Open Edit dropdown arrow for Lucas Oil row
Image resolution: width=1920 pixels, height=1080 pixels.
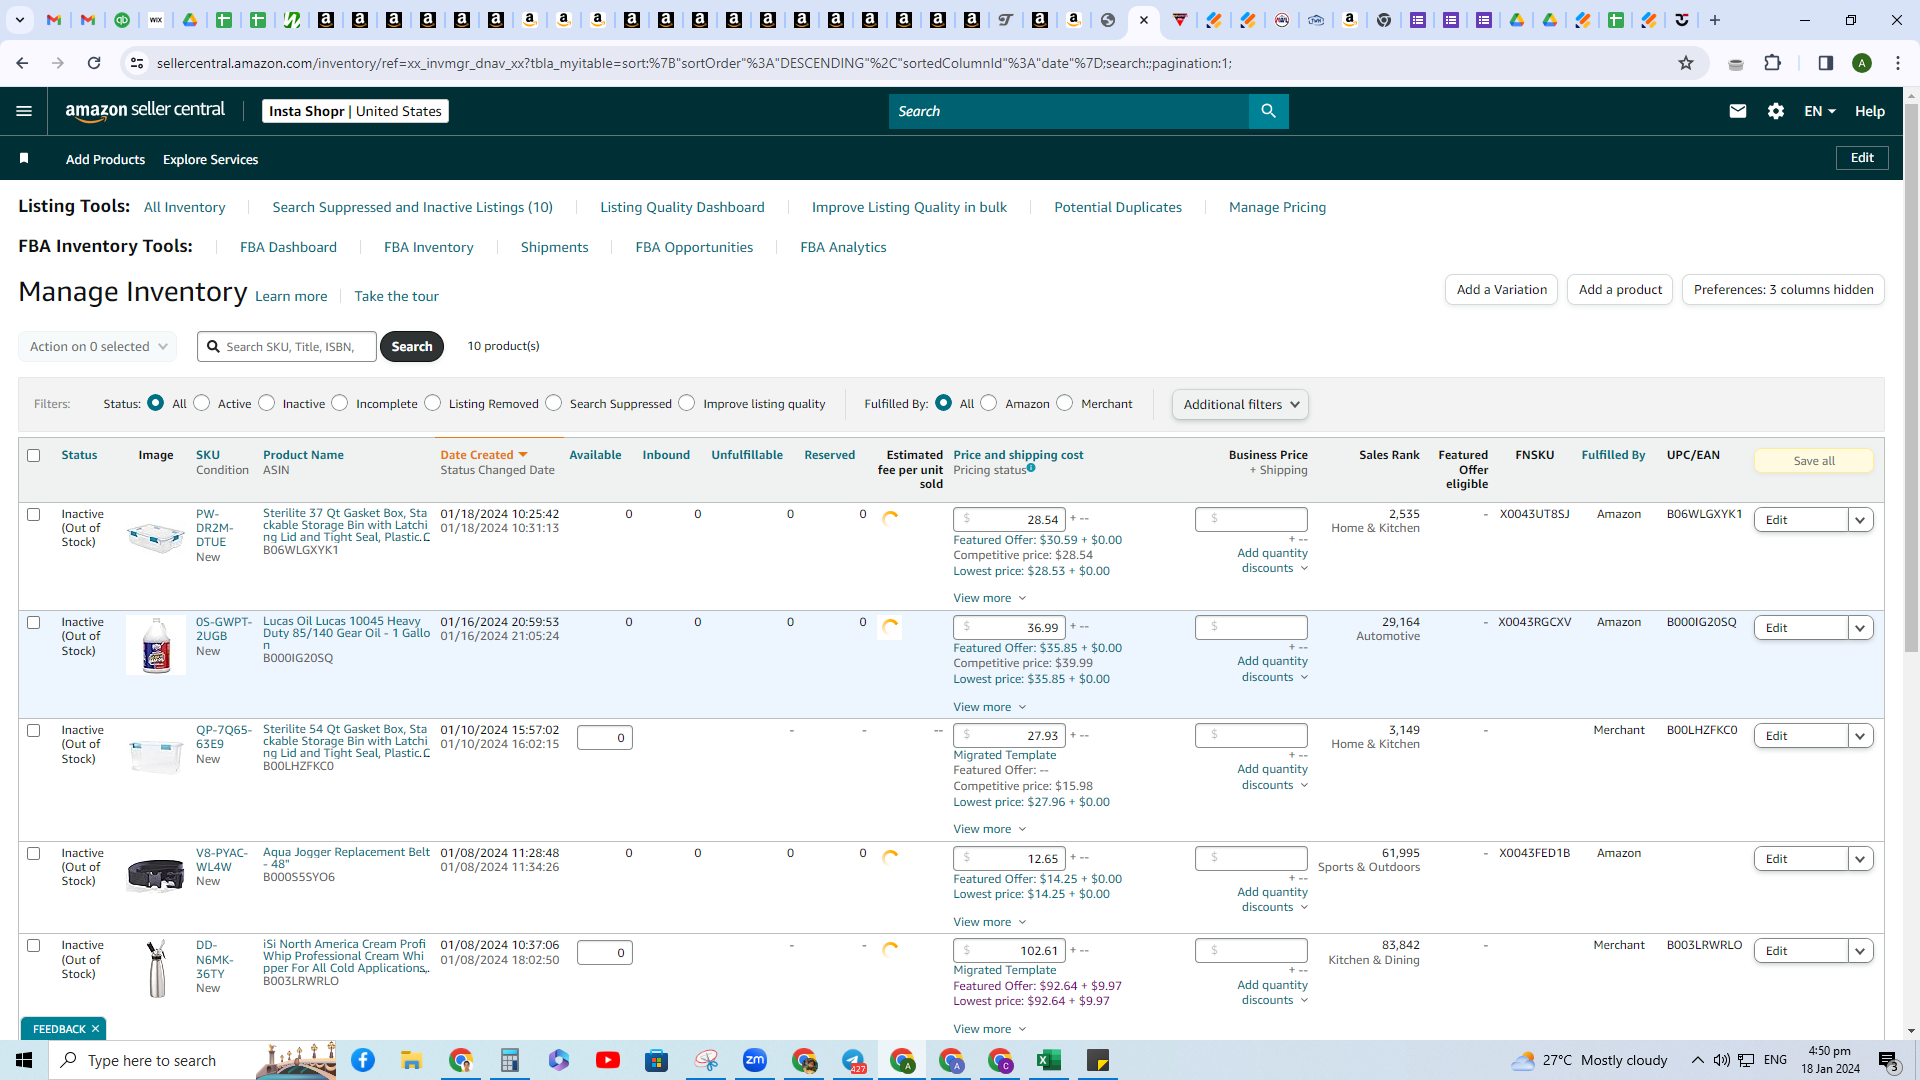tap(1860, 628)
